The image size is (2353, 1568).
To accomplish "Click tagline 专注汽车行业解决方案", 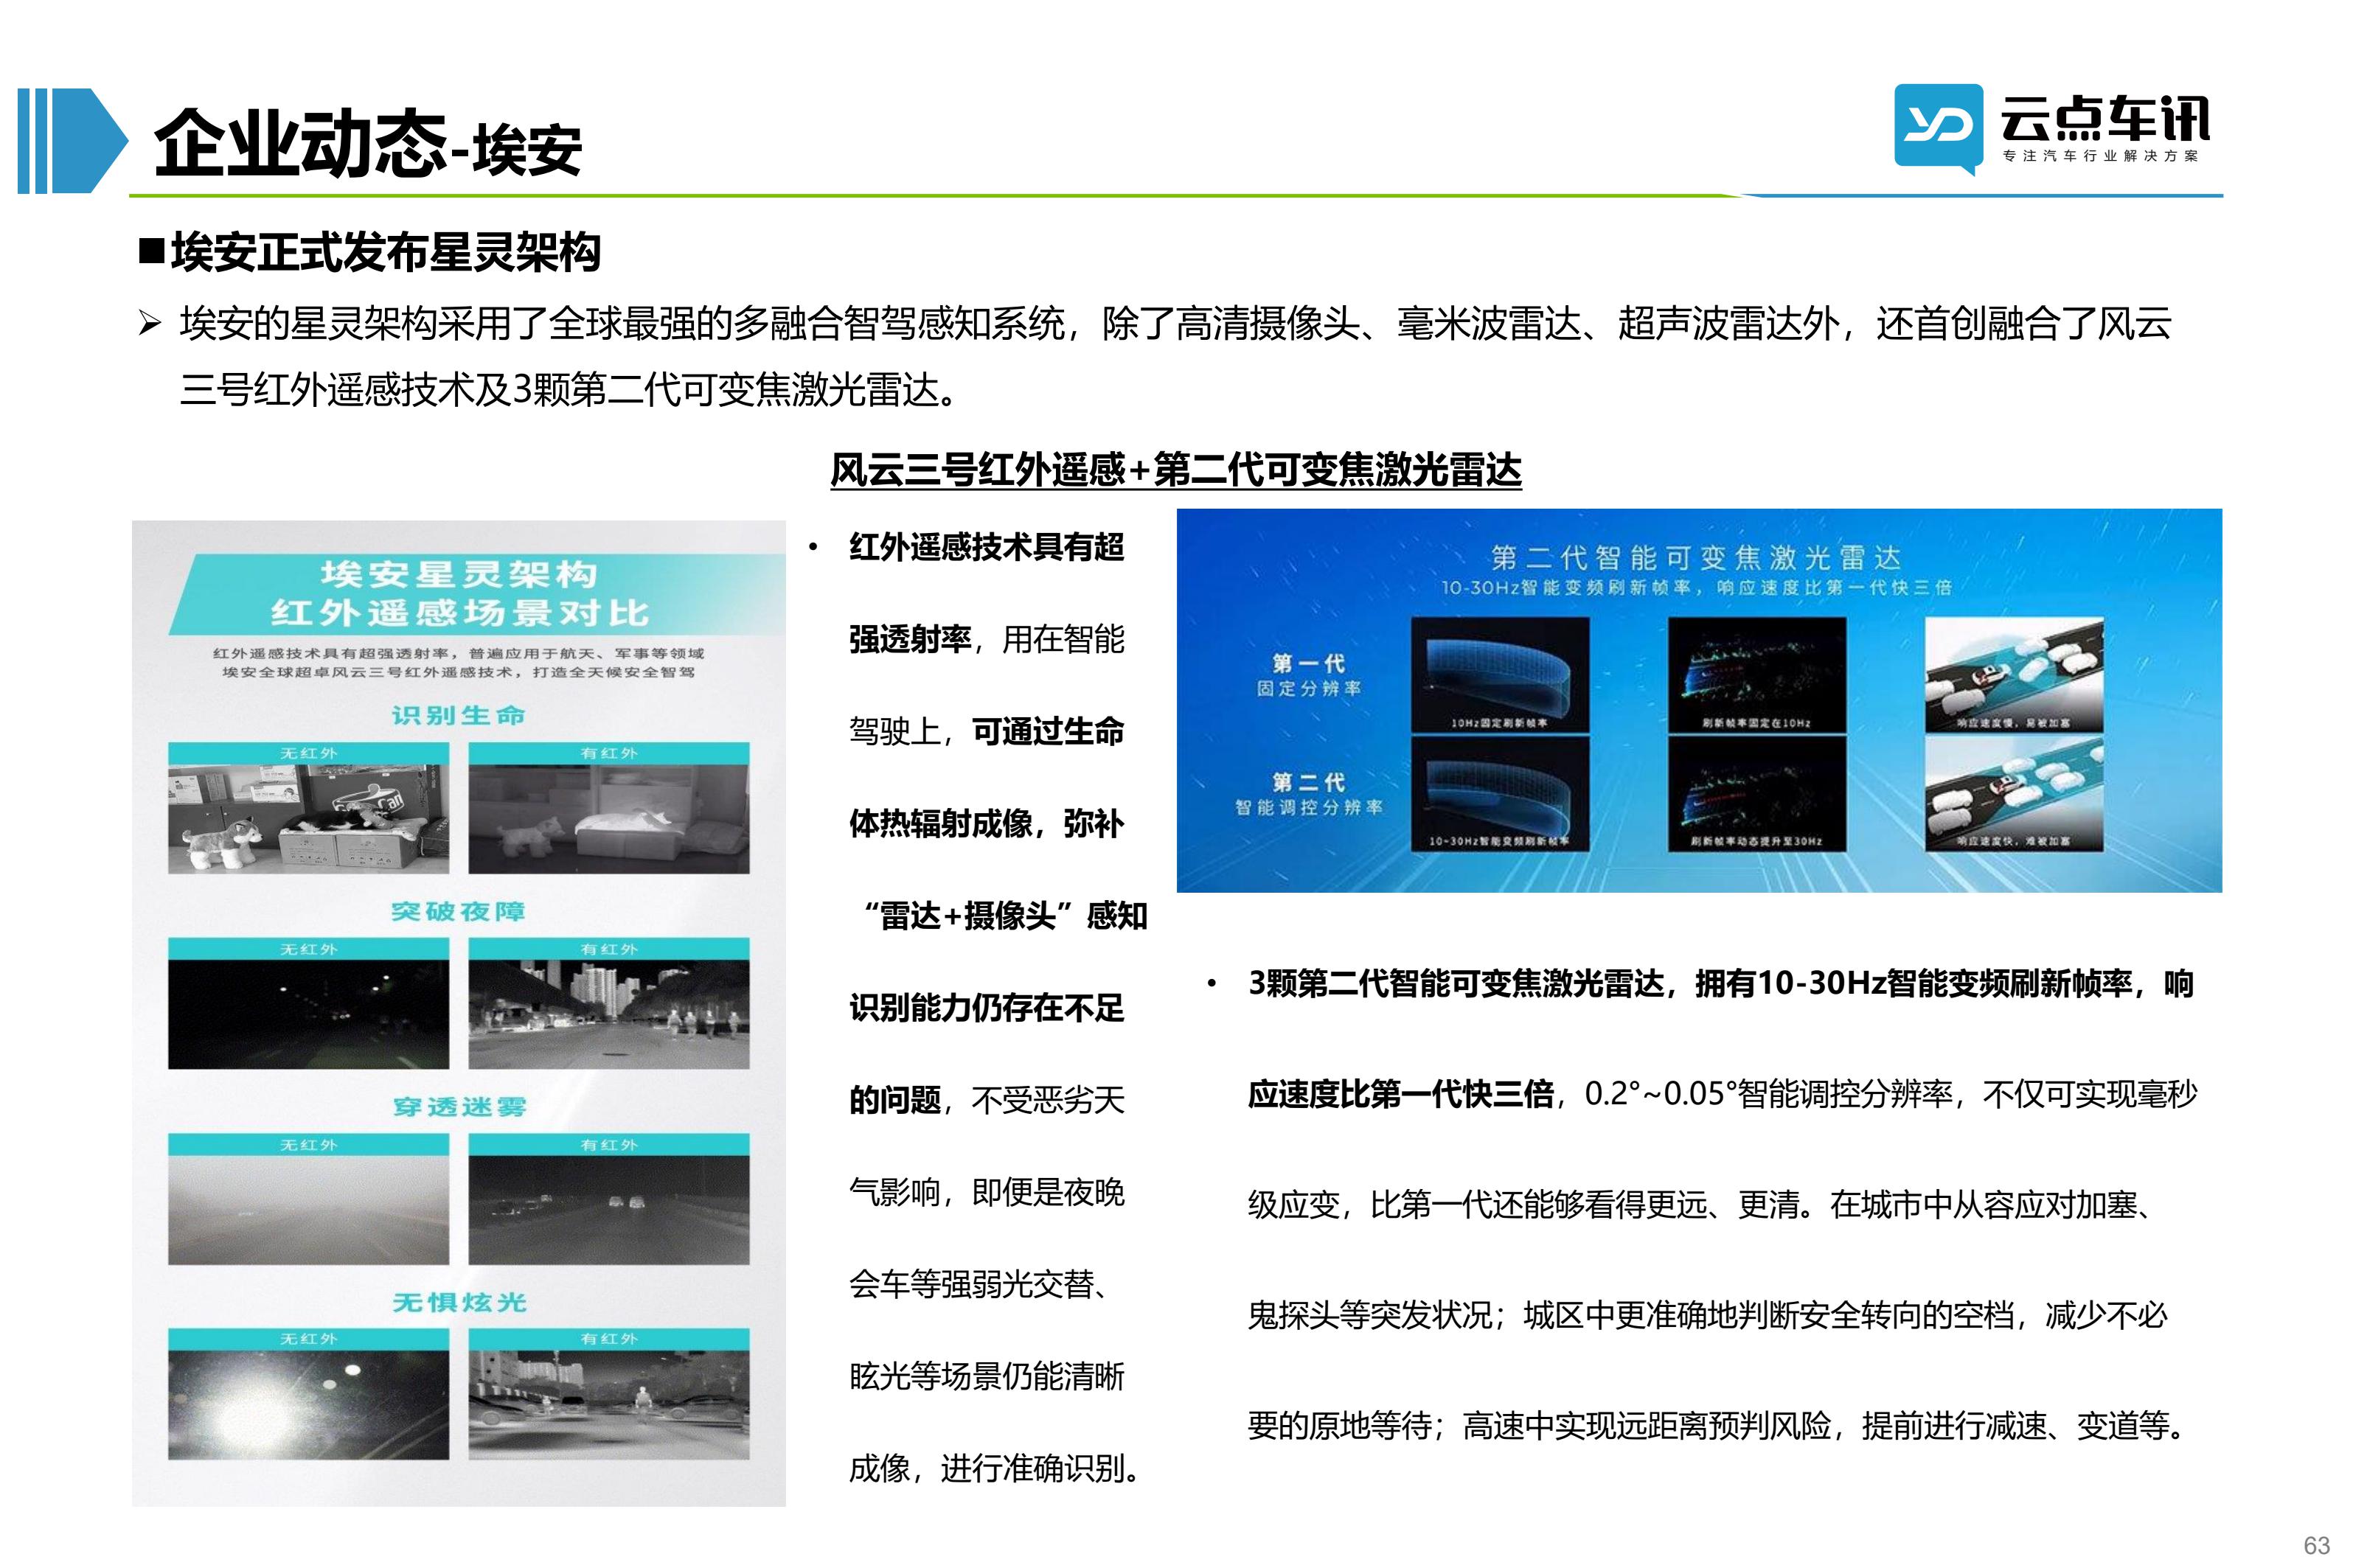I will coord(2100,156).
